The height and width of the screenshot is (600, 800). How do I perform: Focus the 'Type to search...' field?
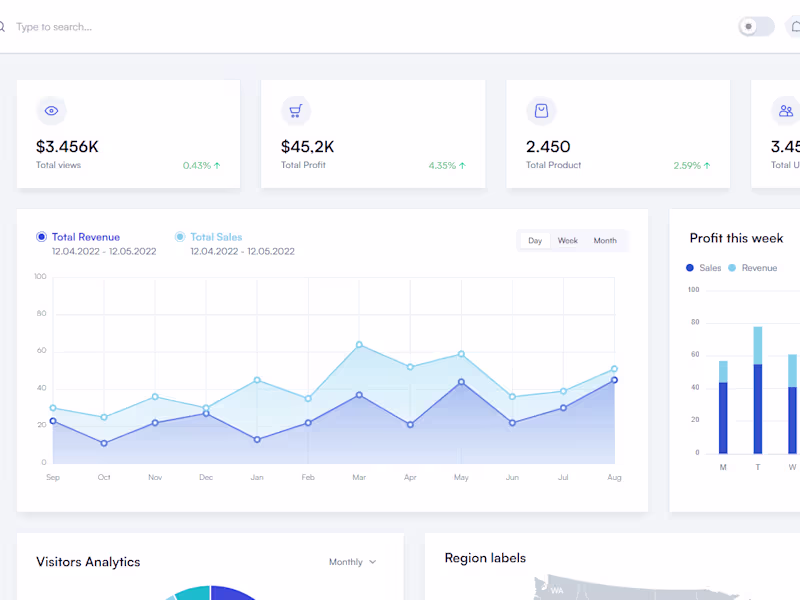[54, 27]
